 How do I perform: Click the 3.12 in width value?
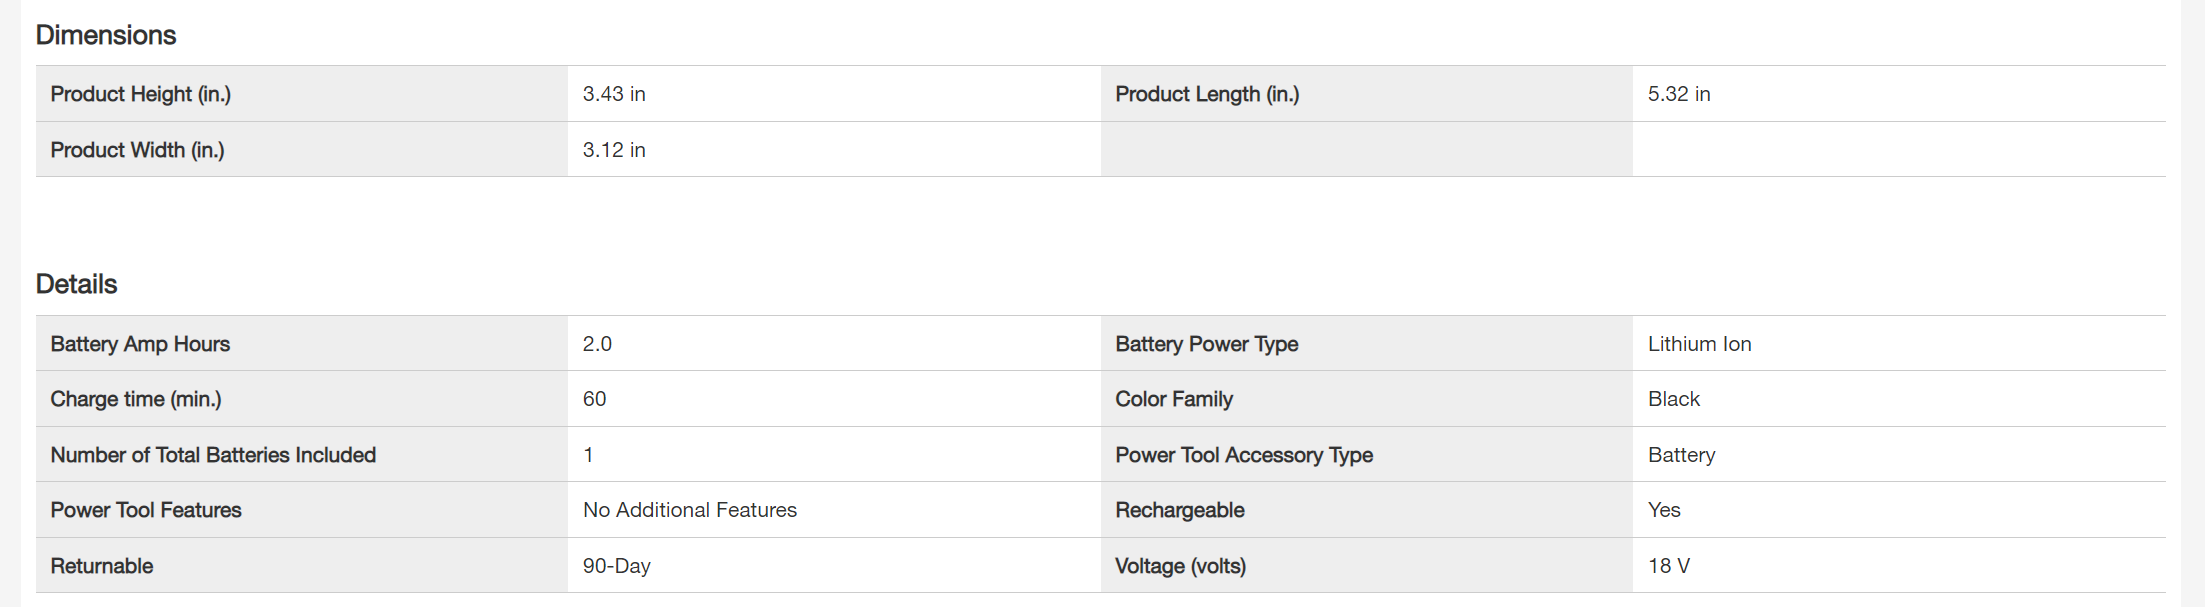coord(614,150)
